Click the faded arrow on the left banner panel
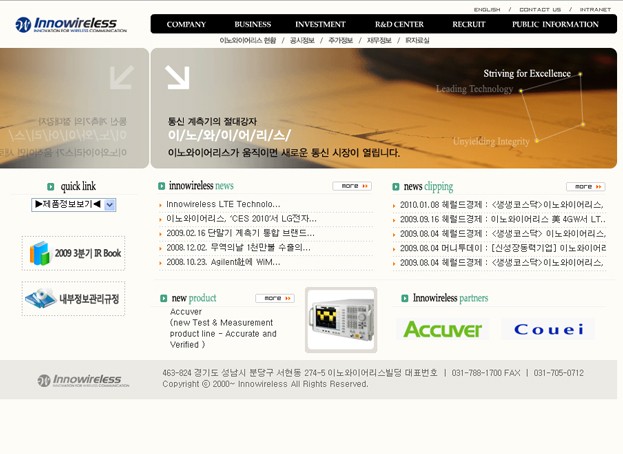This screenshot has width=623, height=454. 122,77
